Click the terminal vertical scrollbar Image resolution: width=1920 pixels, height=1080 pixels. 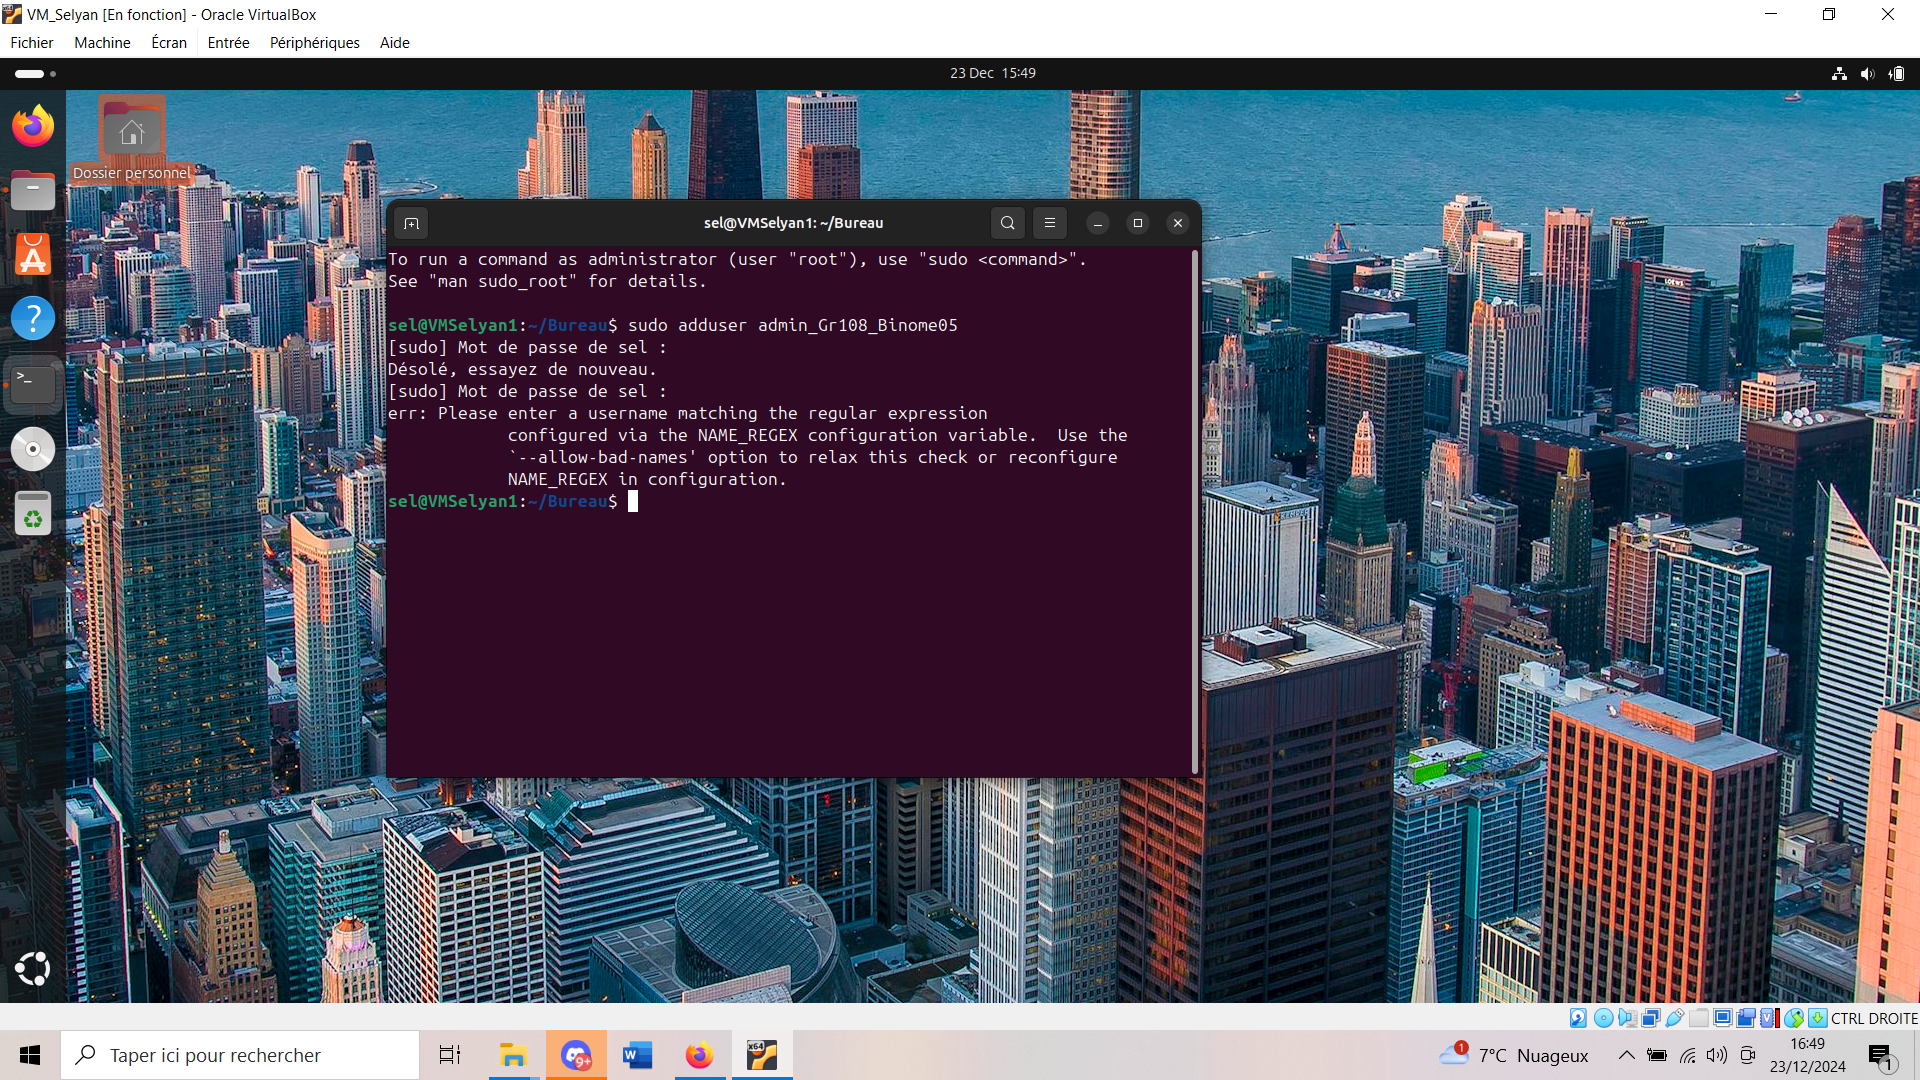(x=1195, y=510)
